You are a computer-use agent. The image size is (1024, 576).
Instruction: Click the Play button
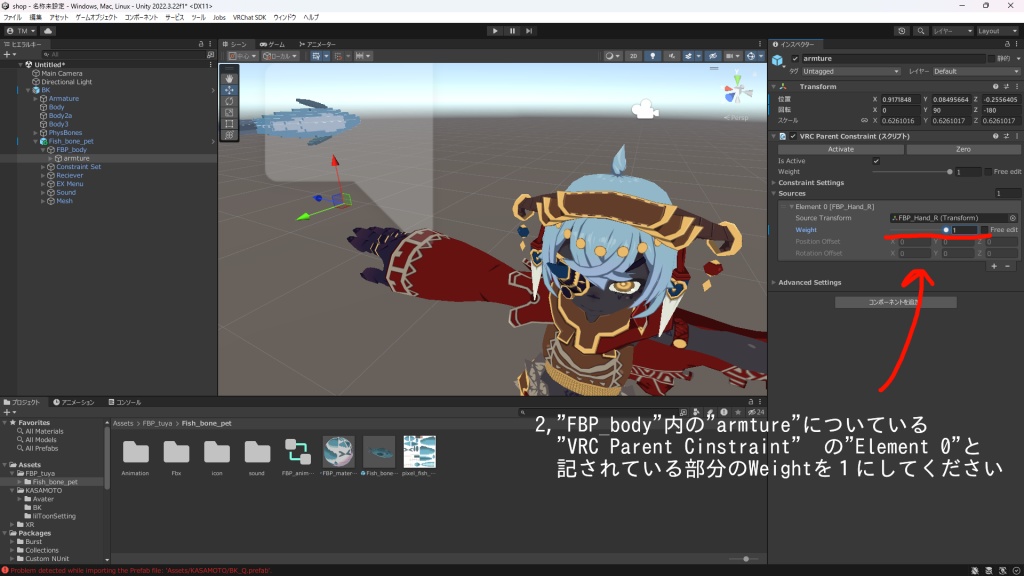click(495, 31)
